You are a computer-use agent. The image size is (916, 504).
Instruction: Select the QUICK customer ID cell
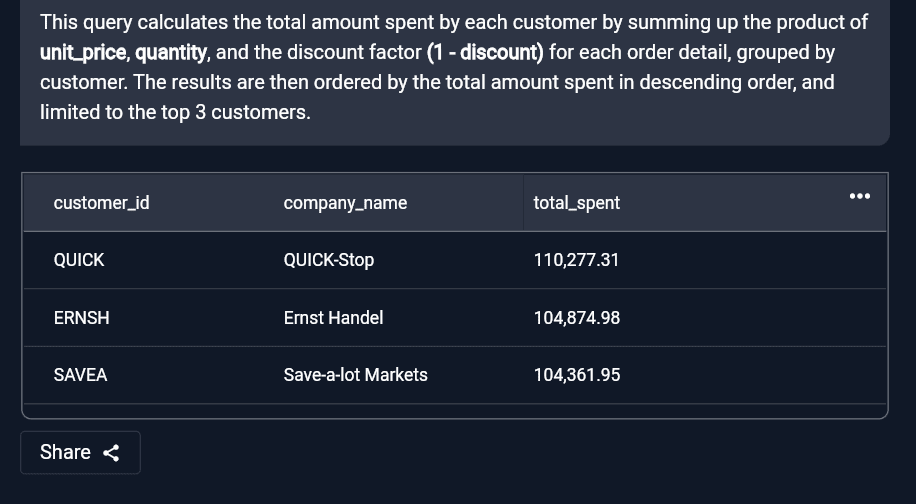79,260
